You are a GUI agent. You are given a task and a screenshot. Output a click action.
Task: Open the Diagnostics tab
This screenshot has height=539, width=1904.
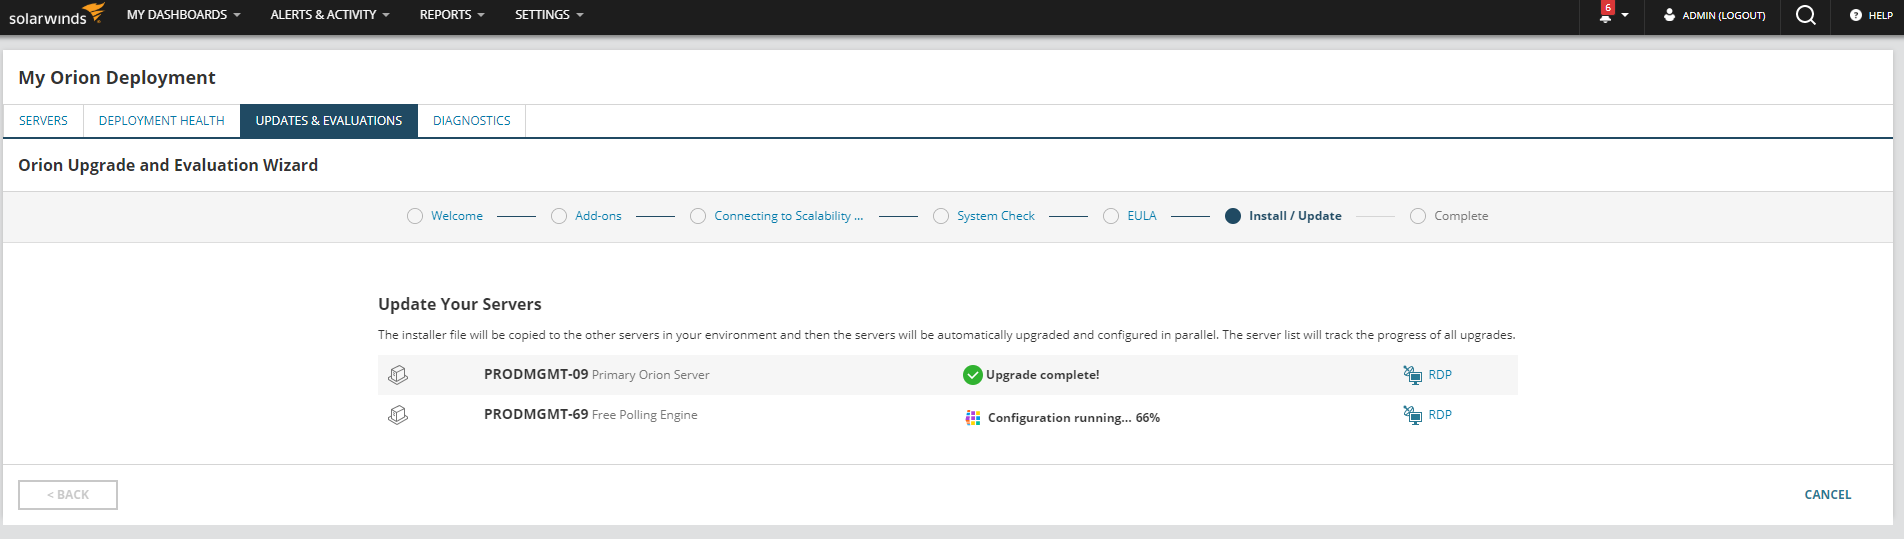tap(472, 121)
